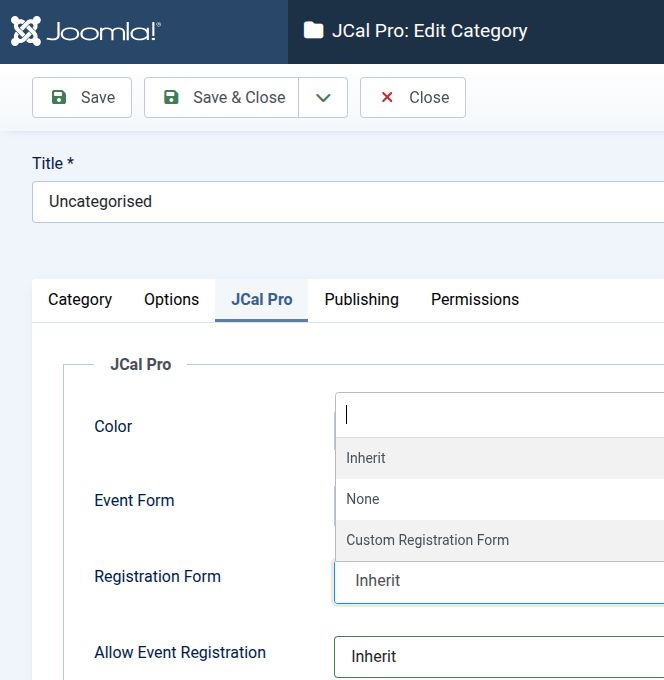Image resolution: width=664 pixels, height=680 pixels.
Task: Open the Allow Event Registration dropdown
Action: [x=499, y=657]
